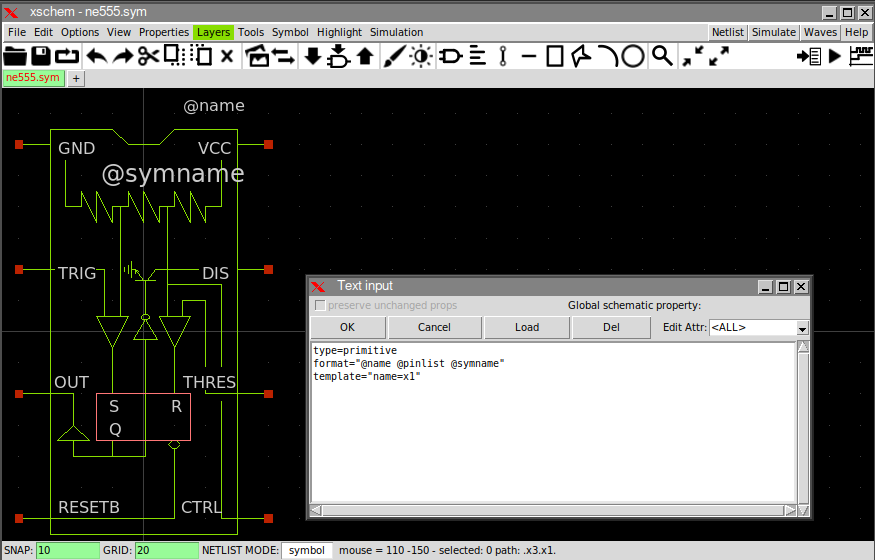Run simulation with the play icon
This screenshot has height=560, width=875.
point(835,56)
